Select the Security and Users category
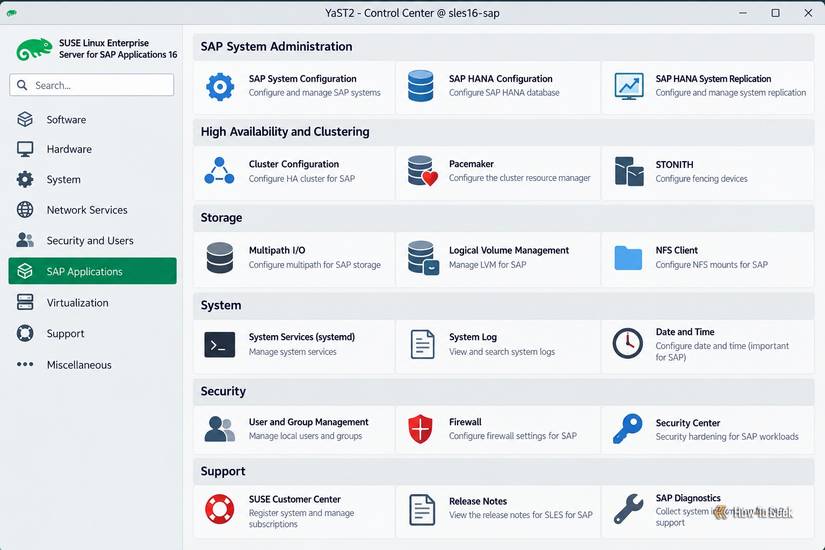825x550 pixels. (93, 241)
